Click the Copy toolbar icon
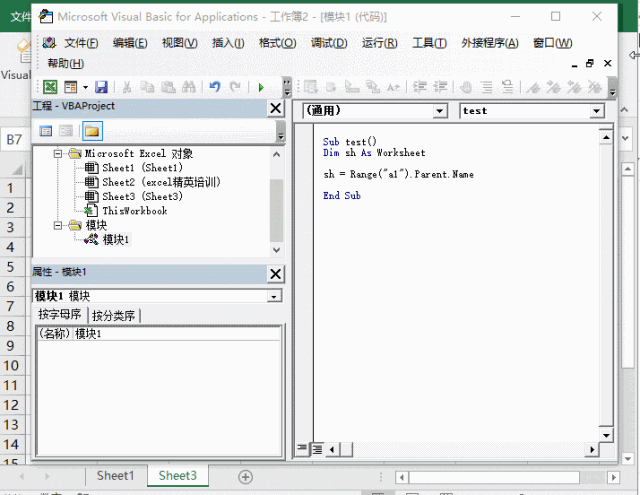This screenshot has width=640, height=495. click(x=147, y=87)
